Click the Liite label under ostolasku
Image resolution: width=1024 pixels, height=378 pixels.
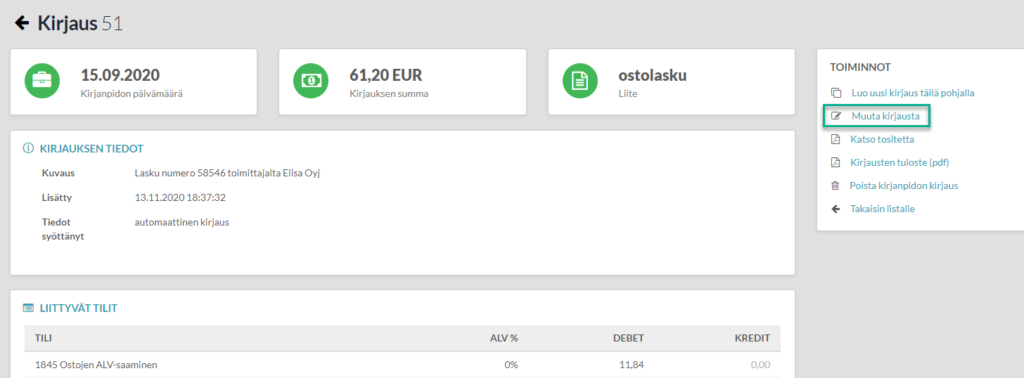[628, 93]
